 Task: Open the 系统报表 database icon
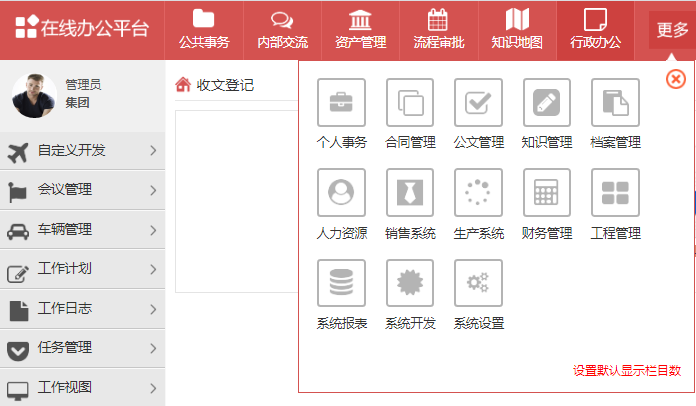tap(341, 283)
